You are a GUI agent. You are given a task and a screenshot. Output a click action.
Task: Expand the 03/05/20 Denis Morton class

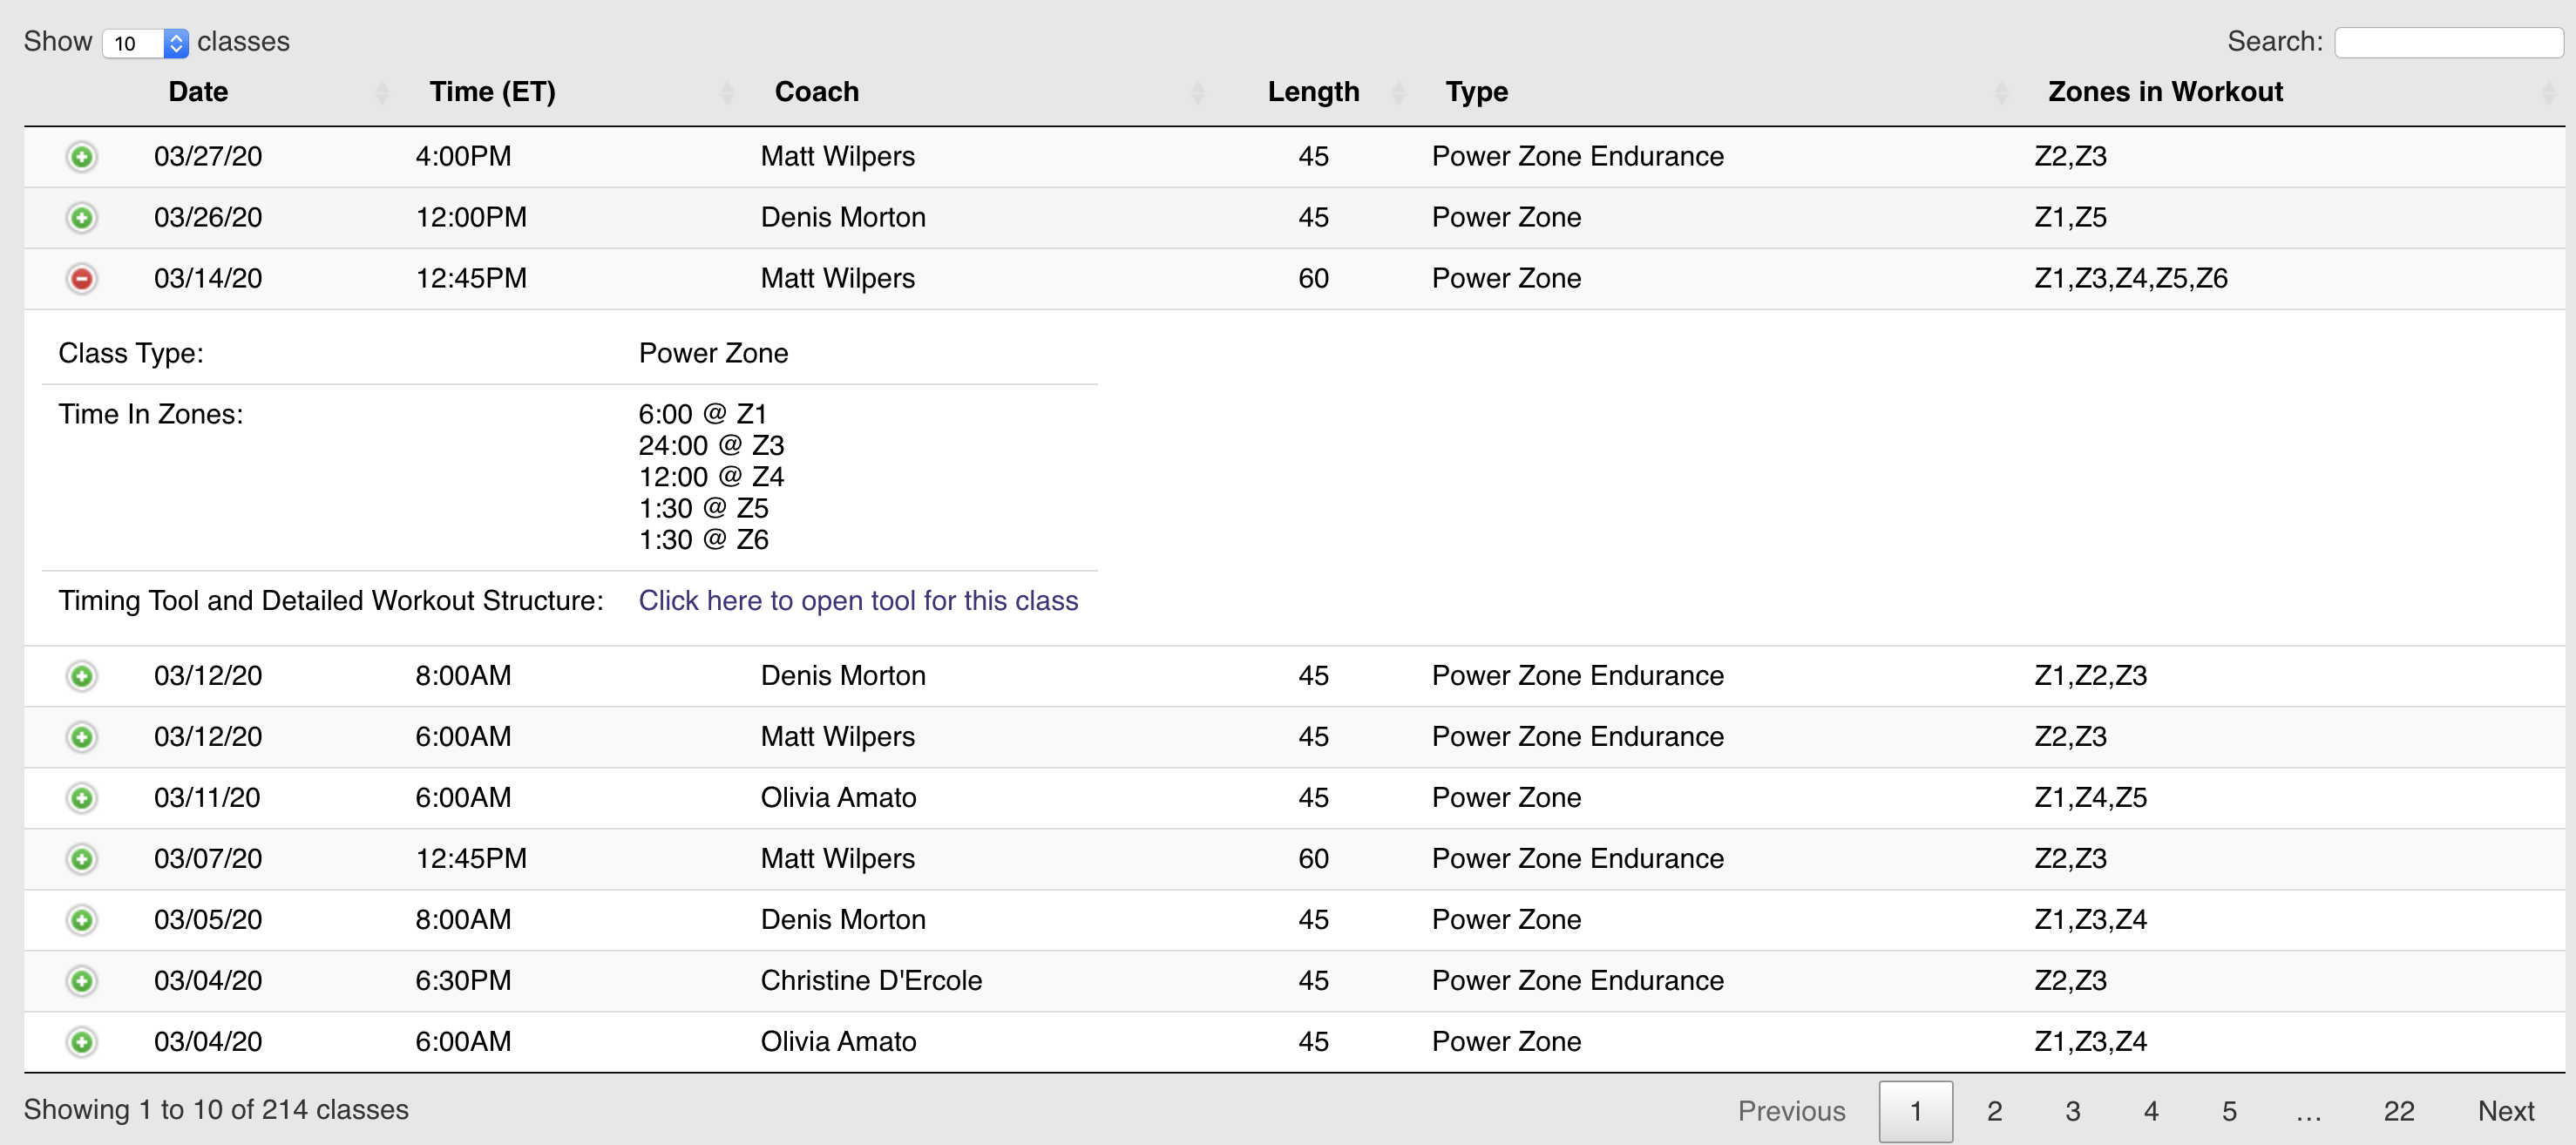click(83, 920)
